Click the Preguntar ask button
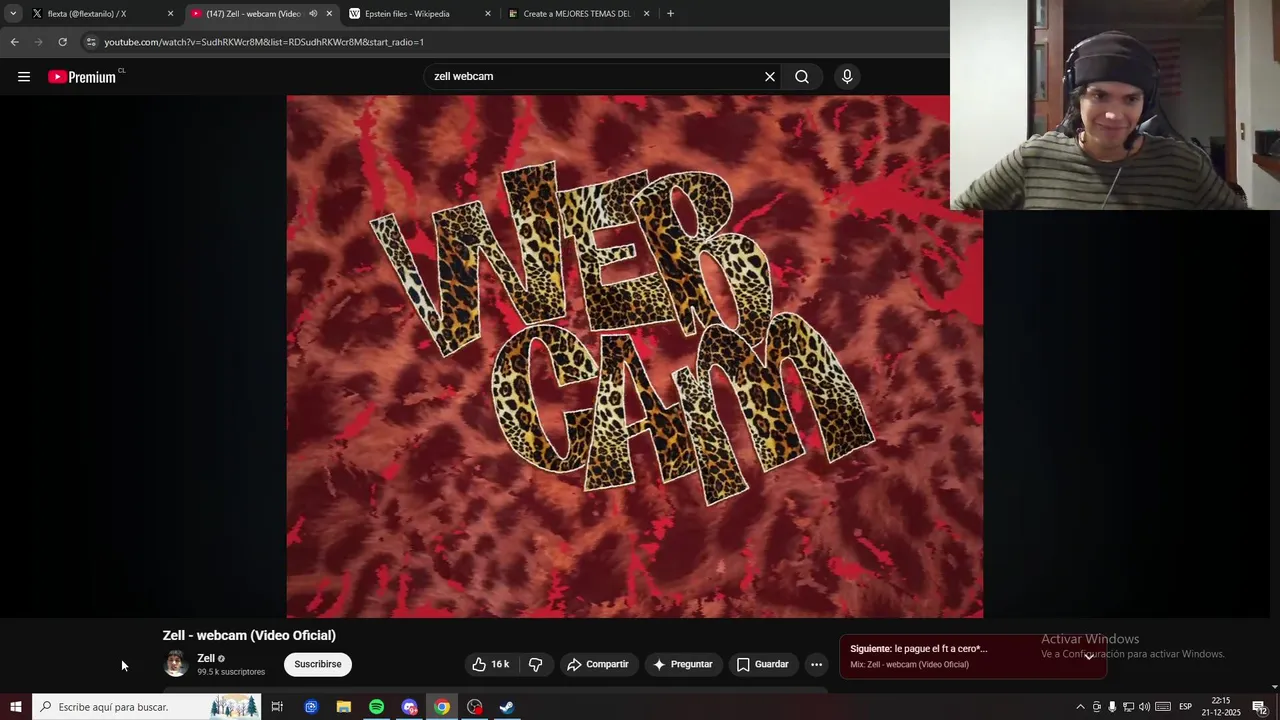Viewport: 1280px width, 720px height. tap(683, 664)
